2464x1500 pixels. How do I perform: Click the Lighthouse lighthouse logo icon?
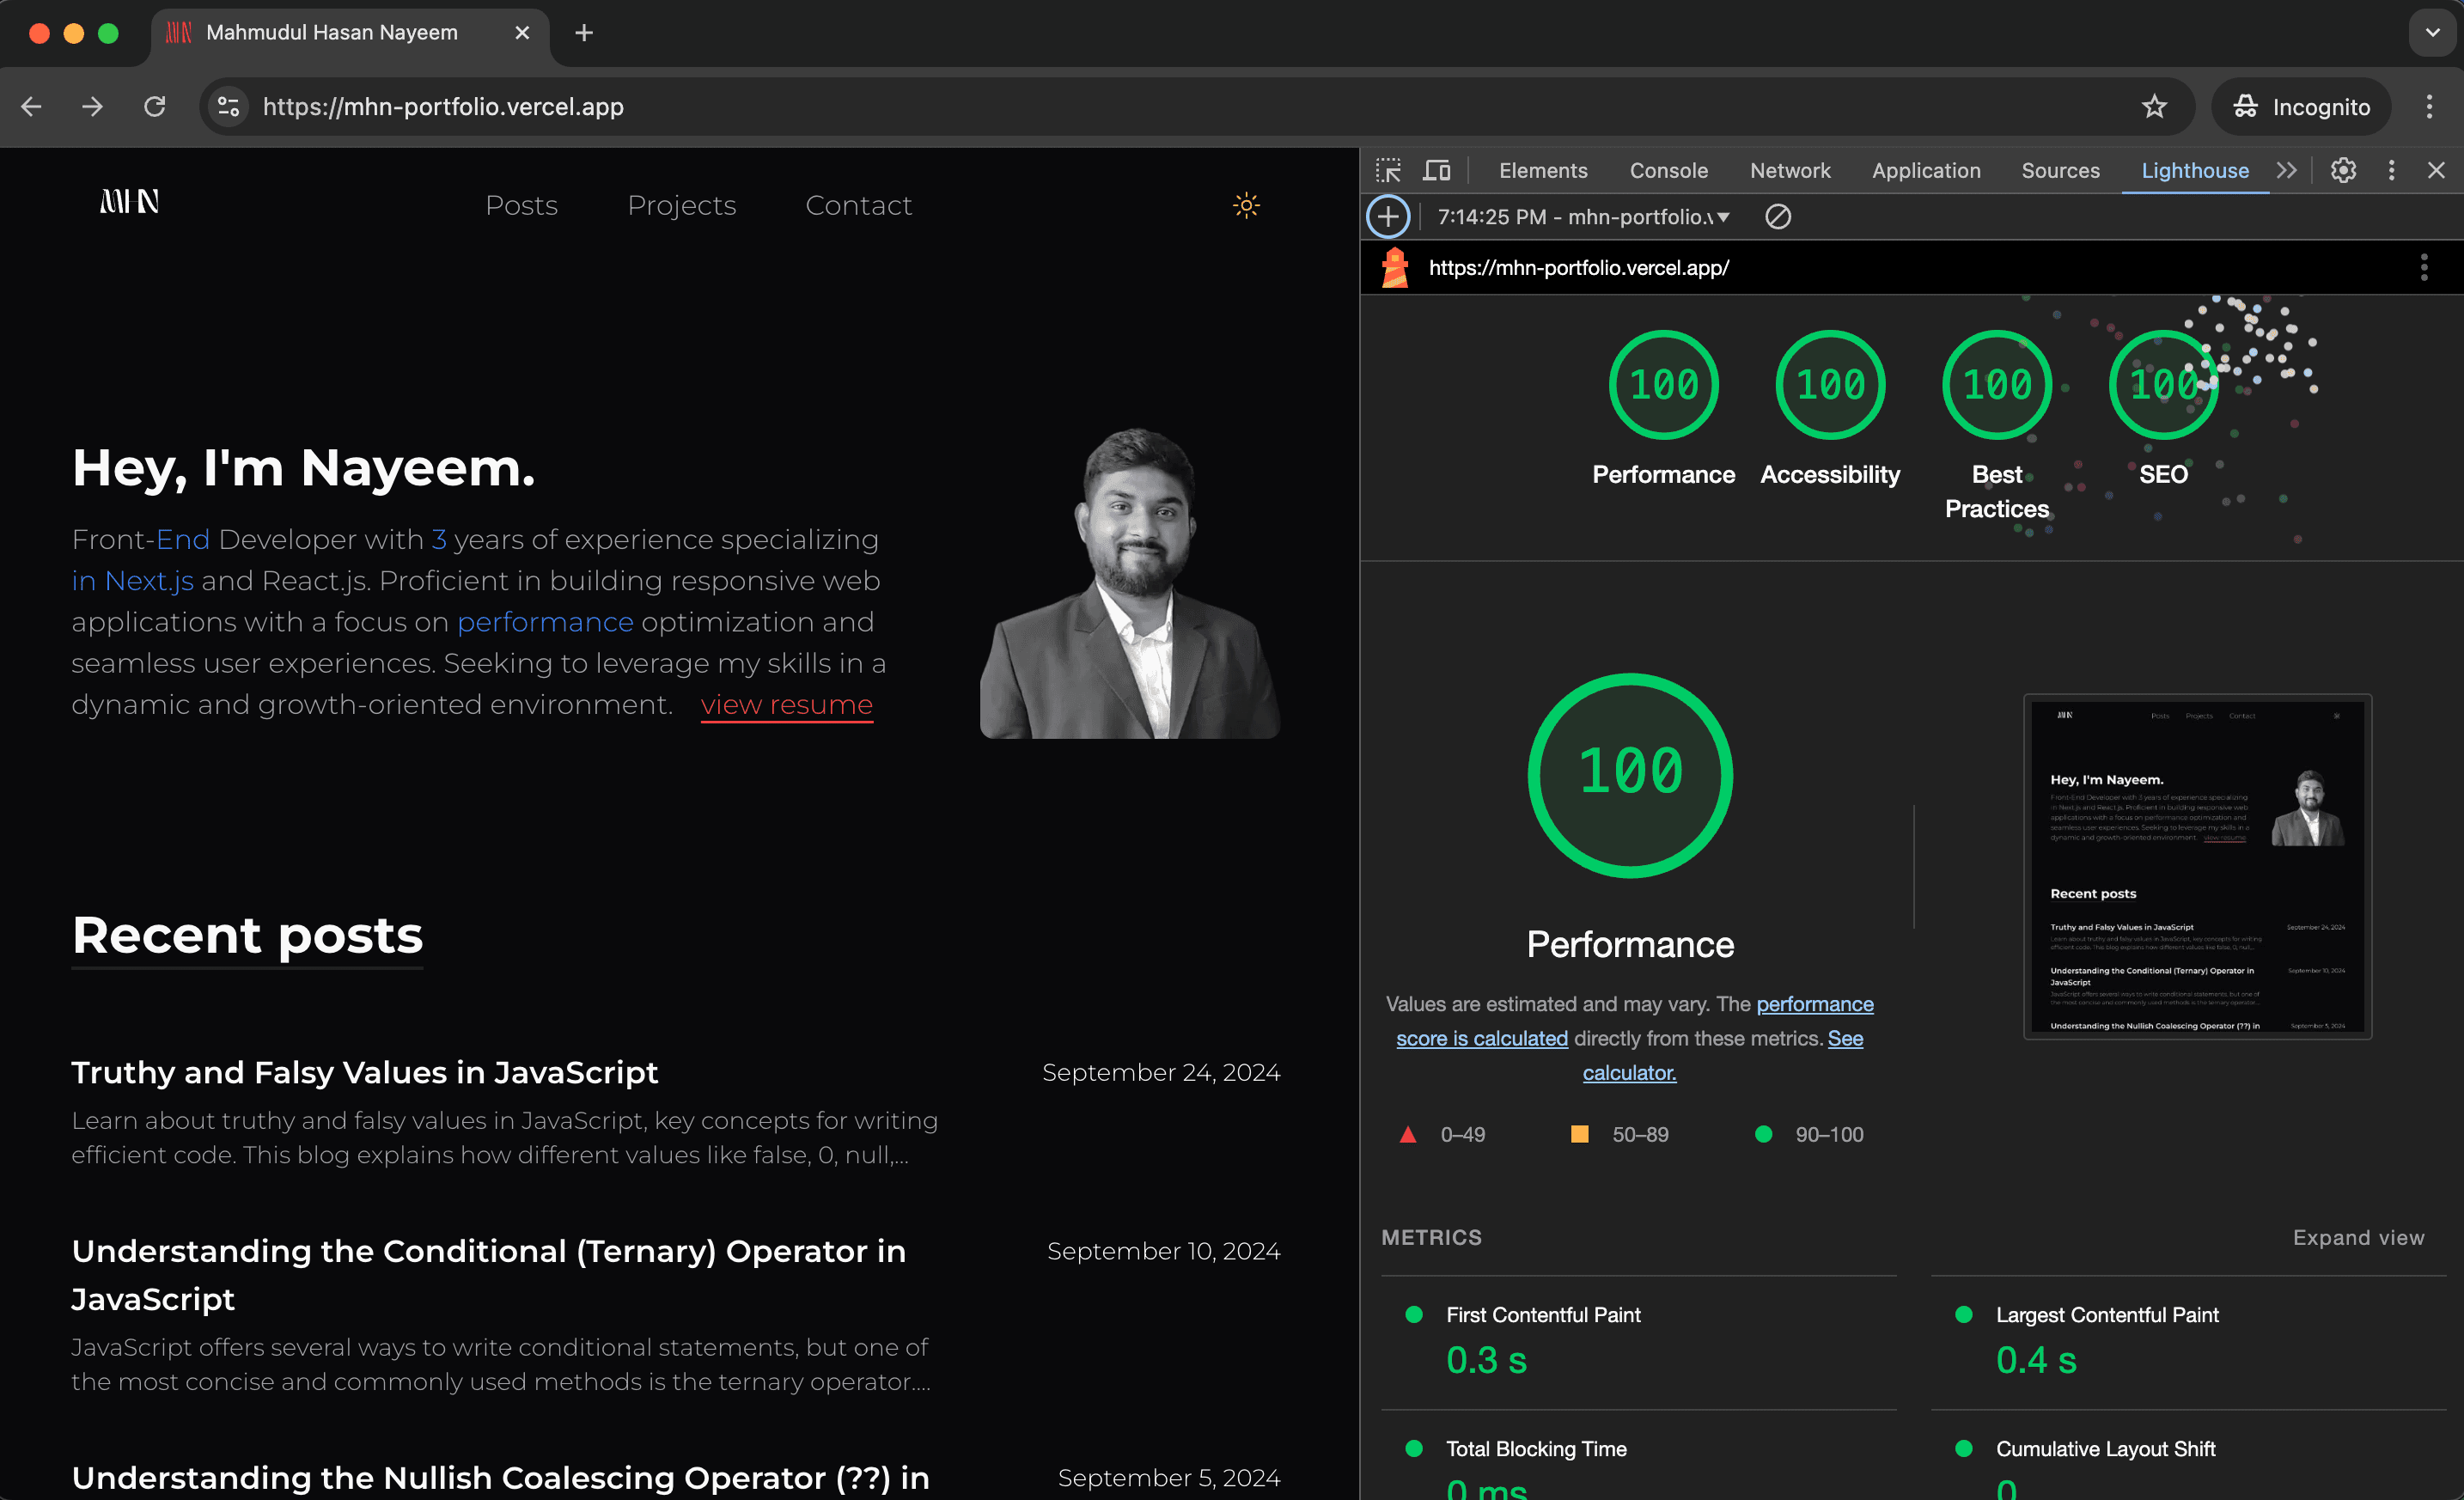(x=1394, y=268)
